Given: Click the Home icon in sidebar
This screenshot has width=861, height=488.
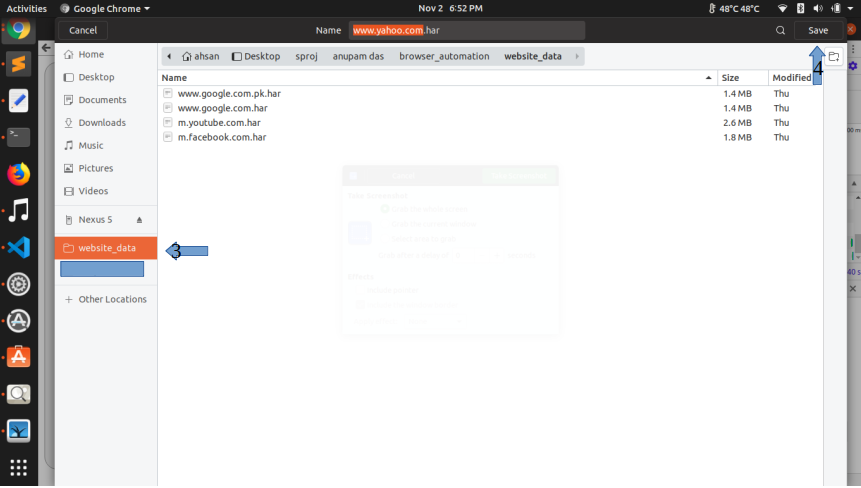Looking at the screenshot, I should coord(69,54).
